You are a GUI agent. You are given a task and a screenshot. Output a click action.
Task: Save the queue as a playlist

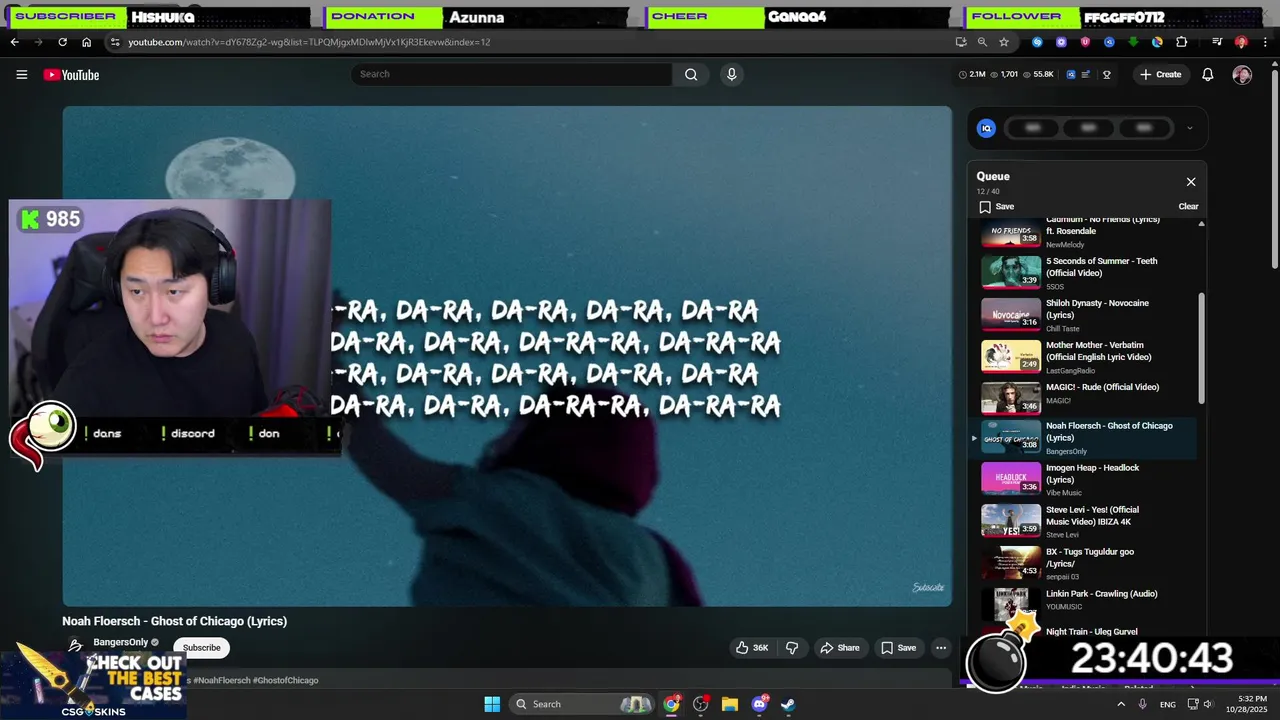click(x=997, y=206)
